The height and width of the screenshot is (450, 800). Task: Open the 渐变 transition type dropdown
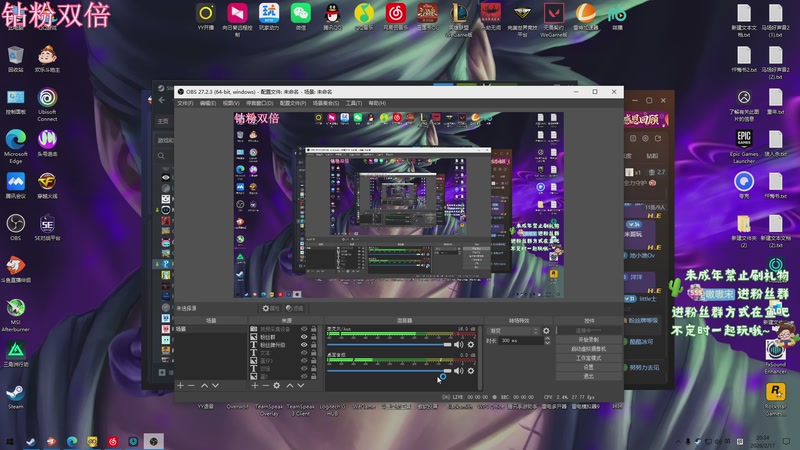(513, 331)
